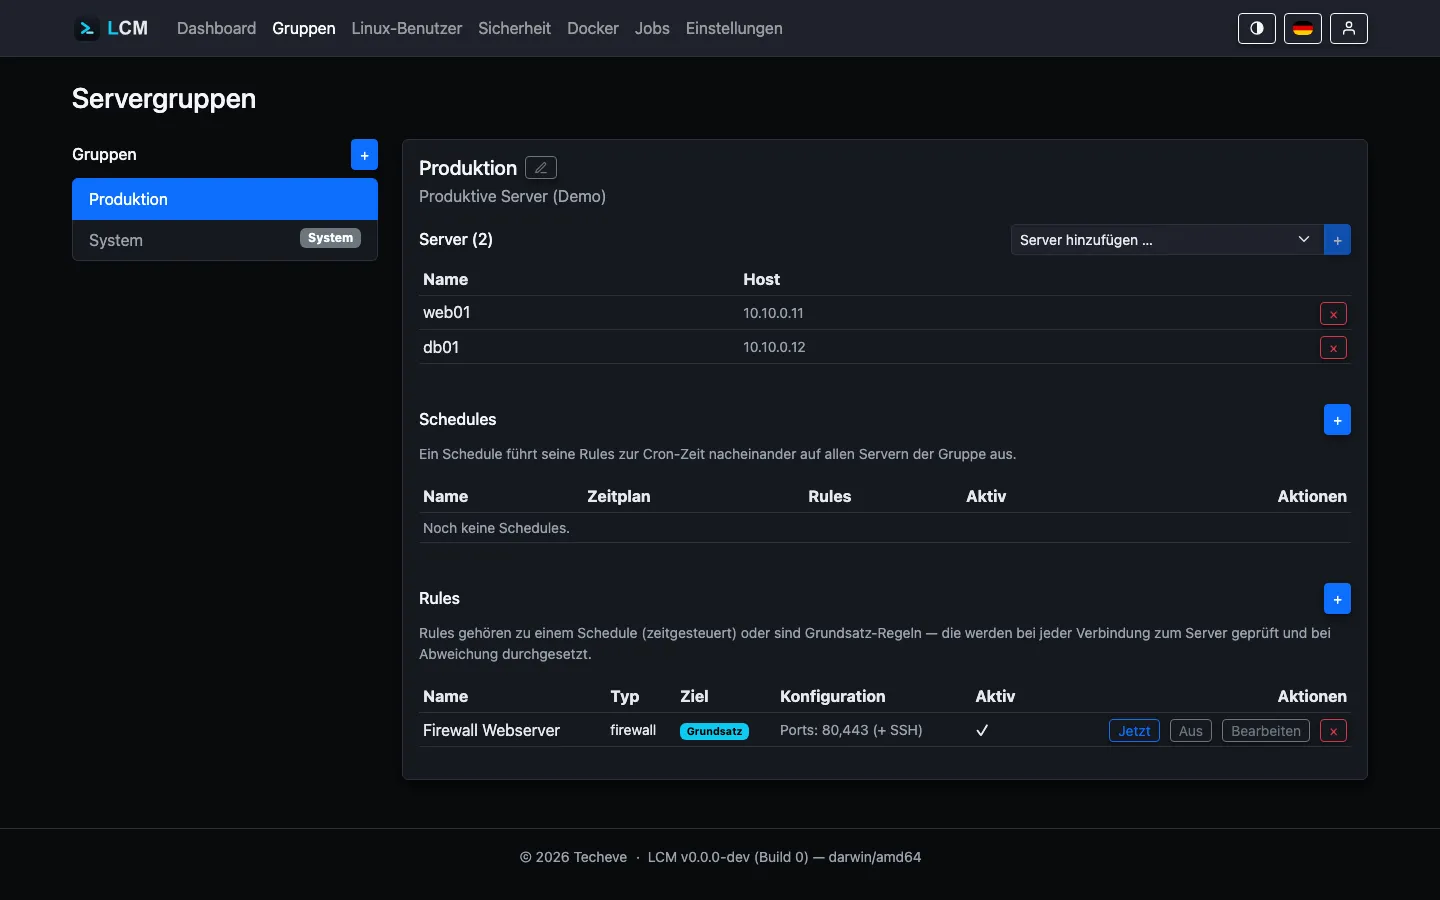Click the Ziel column header in Rules
Screen dimensions: 1440x900
[x=694, y=696]
